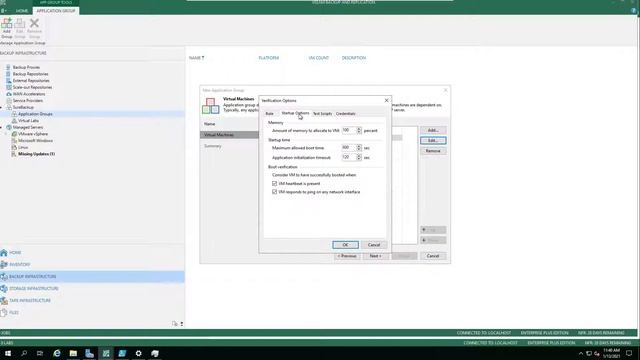Switch to the Home ribbon tab
Viewport: 640px width, 360px height.
click(x=22, y=11)
